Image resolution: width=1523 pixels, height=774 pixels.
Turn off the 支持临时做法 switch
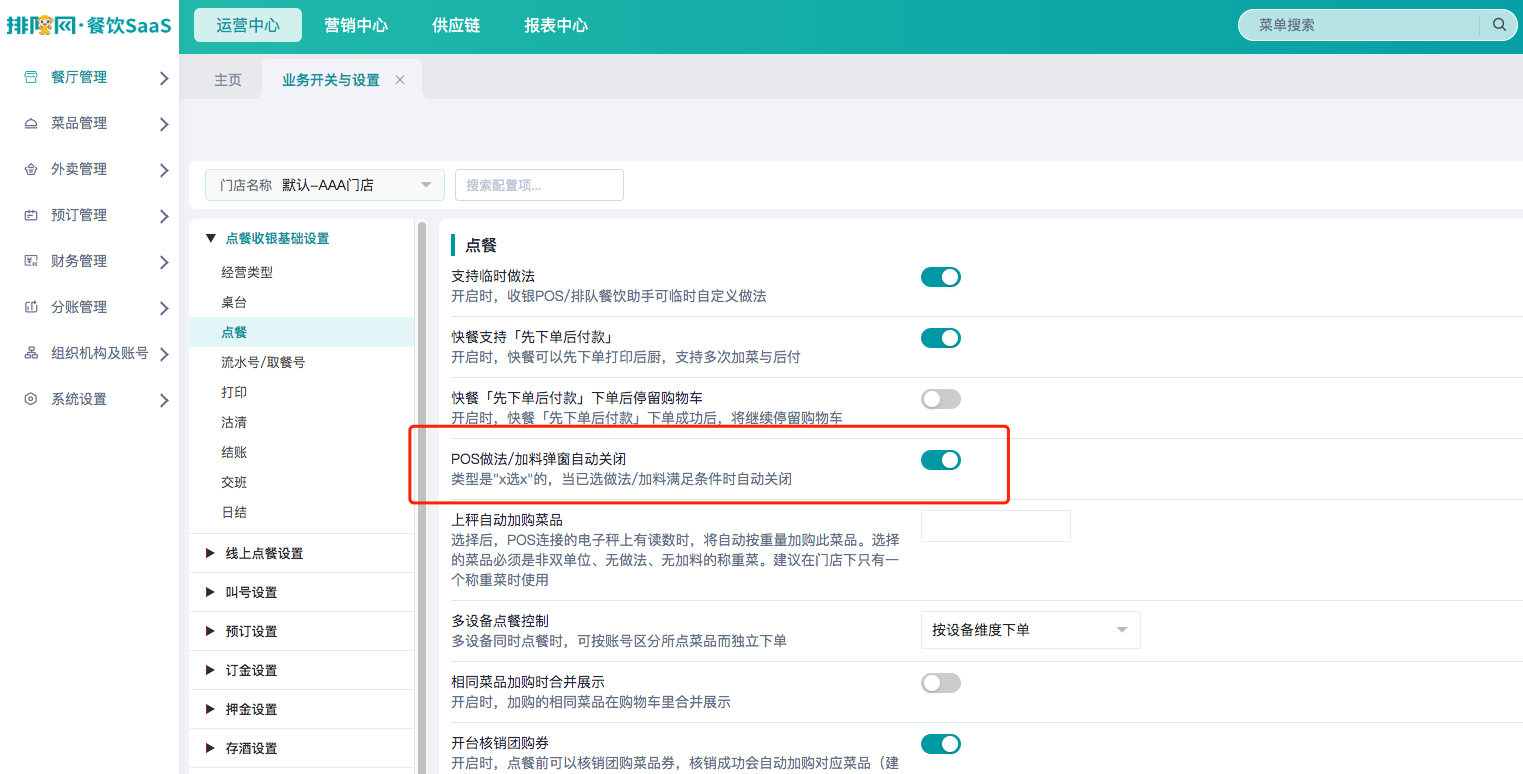click(941, 277)
